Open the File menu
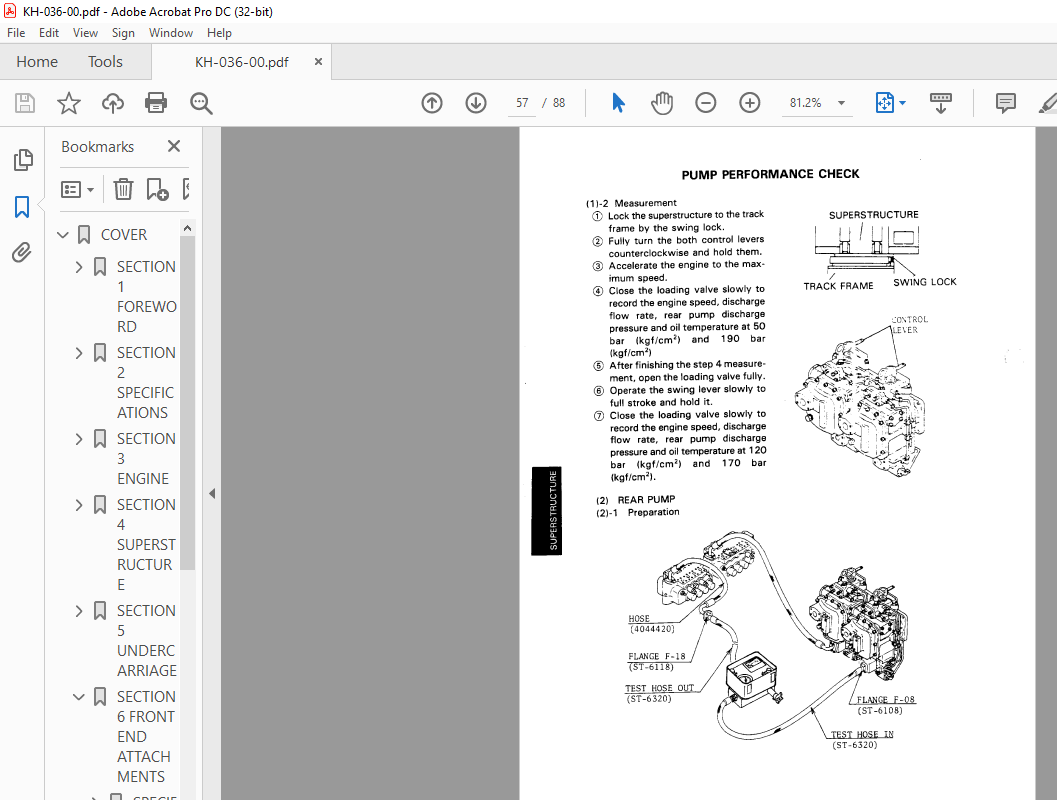The width and height of the screenshot is (1057, 800). click(16, 32)
